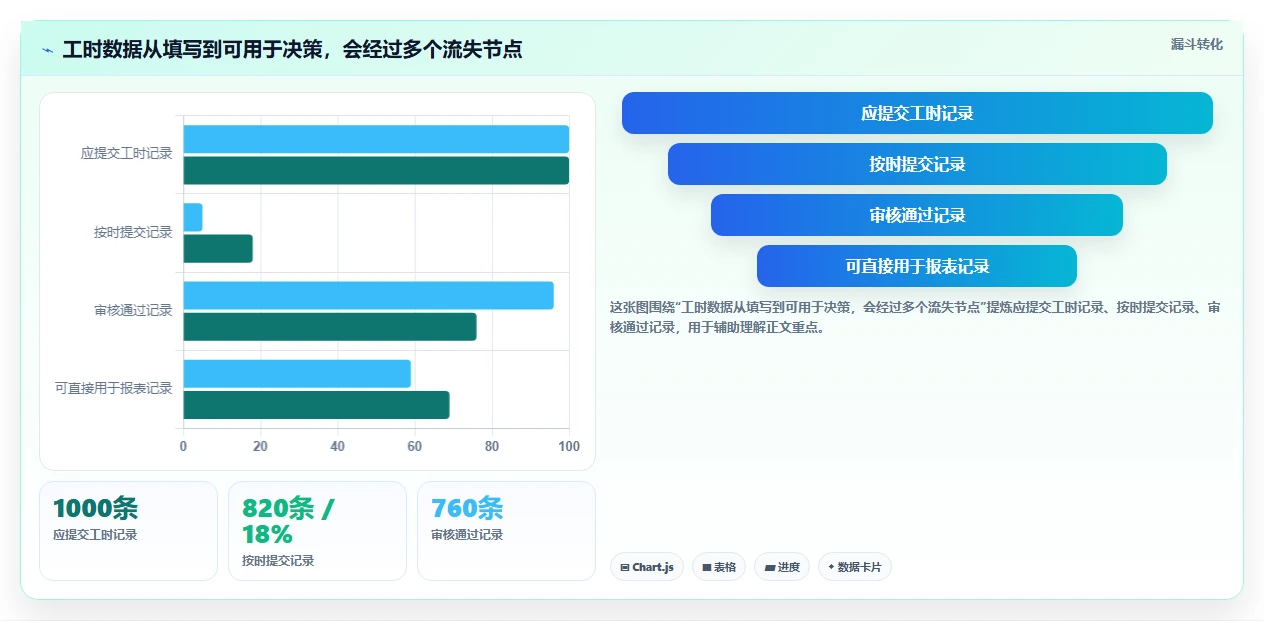Viewport: 1264px width, 621px height.
Task: Click the 审核通过记录 y-axis label
Action: coord(133,310)
